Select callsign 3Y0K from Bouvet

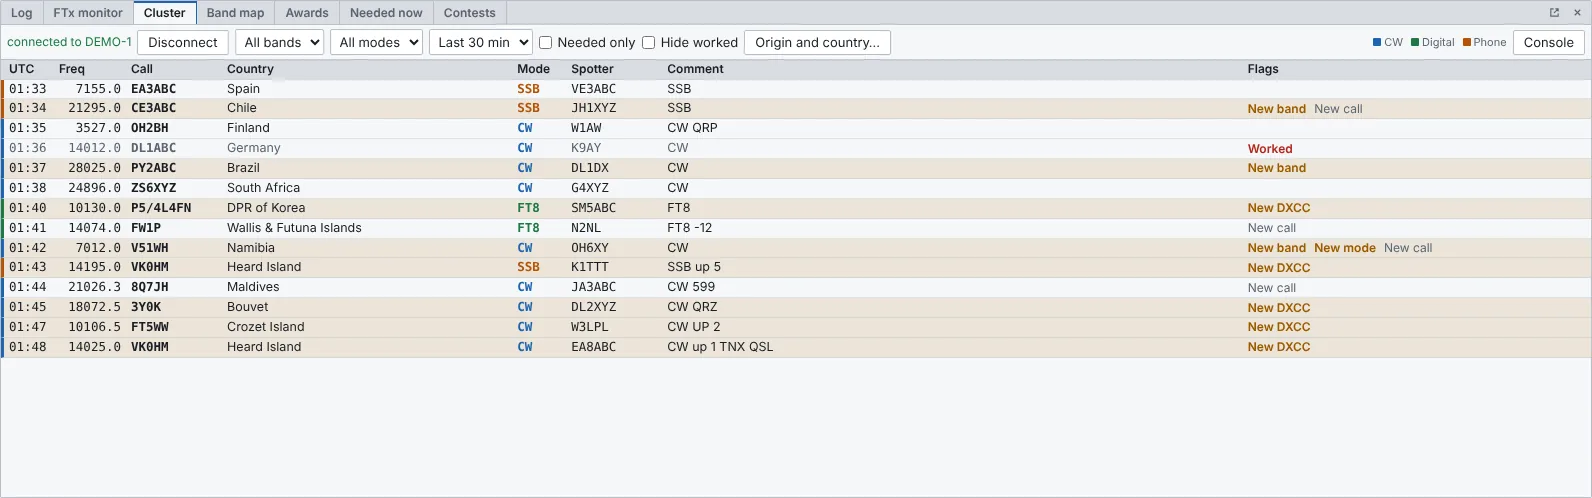[x=146, y=307]
